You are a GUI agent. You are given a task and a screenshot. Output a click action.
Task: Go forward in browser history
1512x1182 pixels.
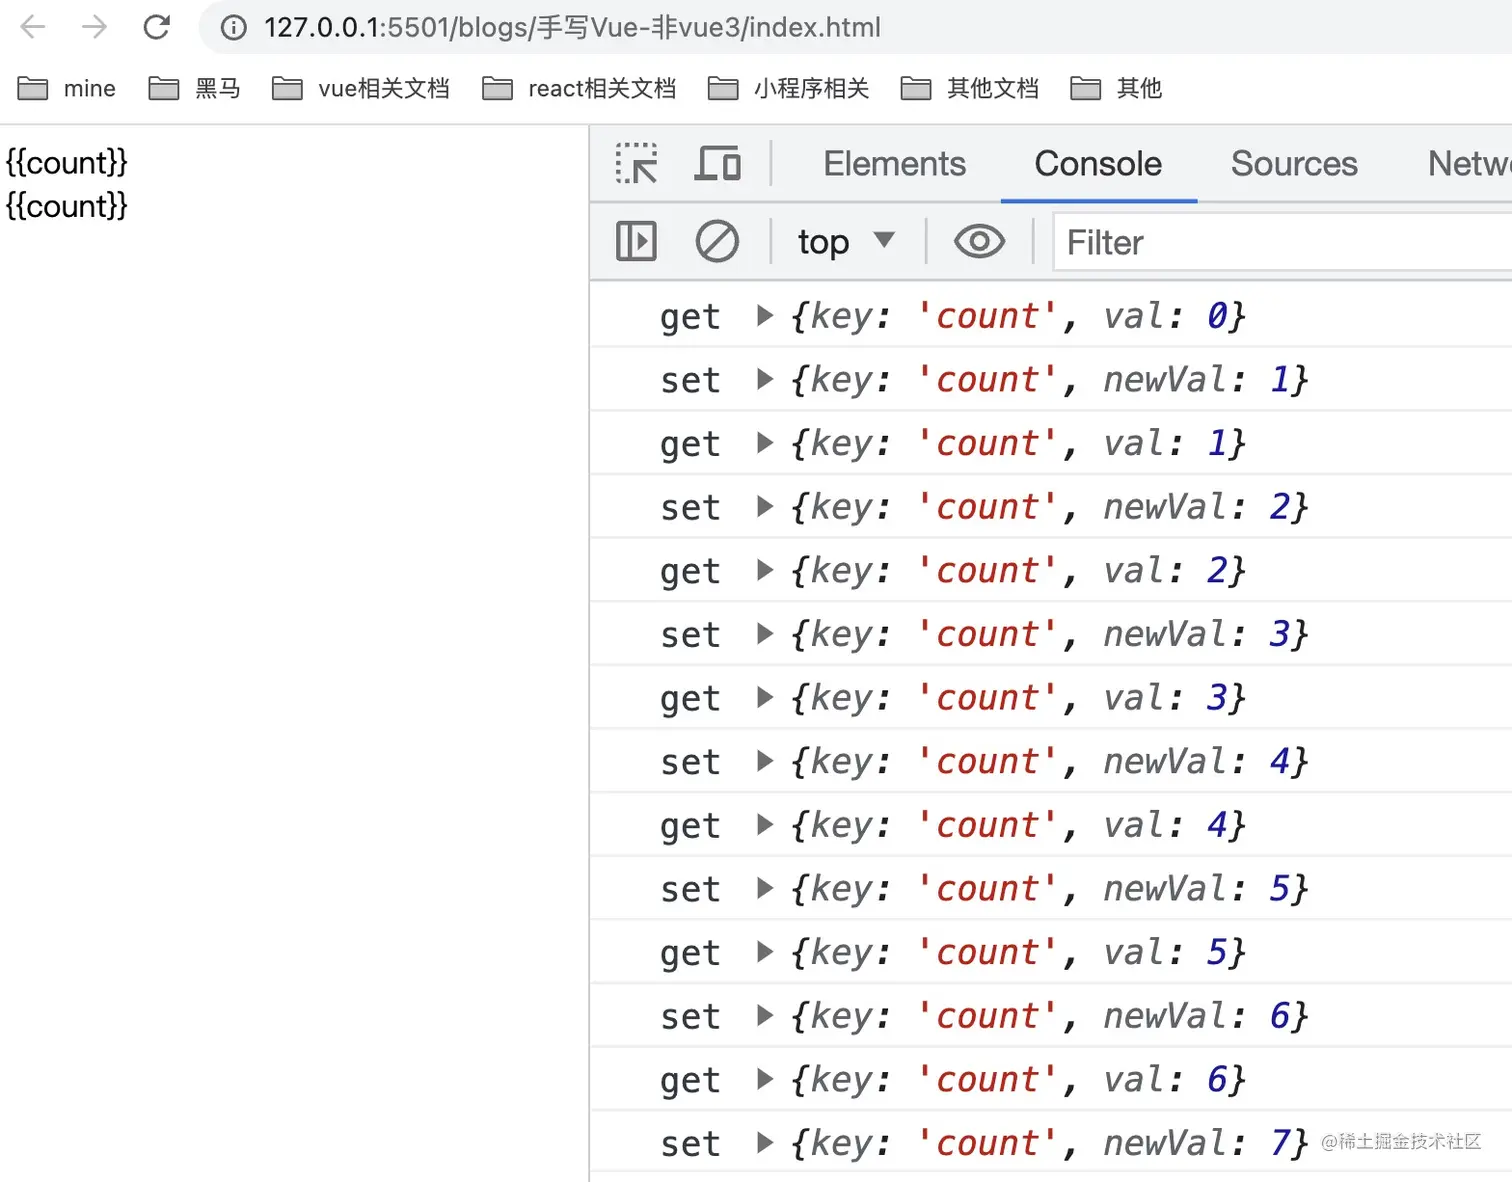(95, 27)
